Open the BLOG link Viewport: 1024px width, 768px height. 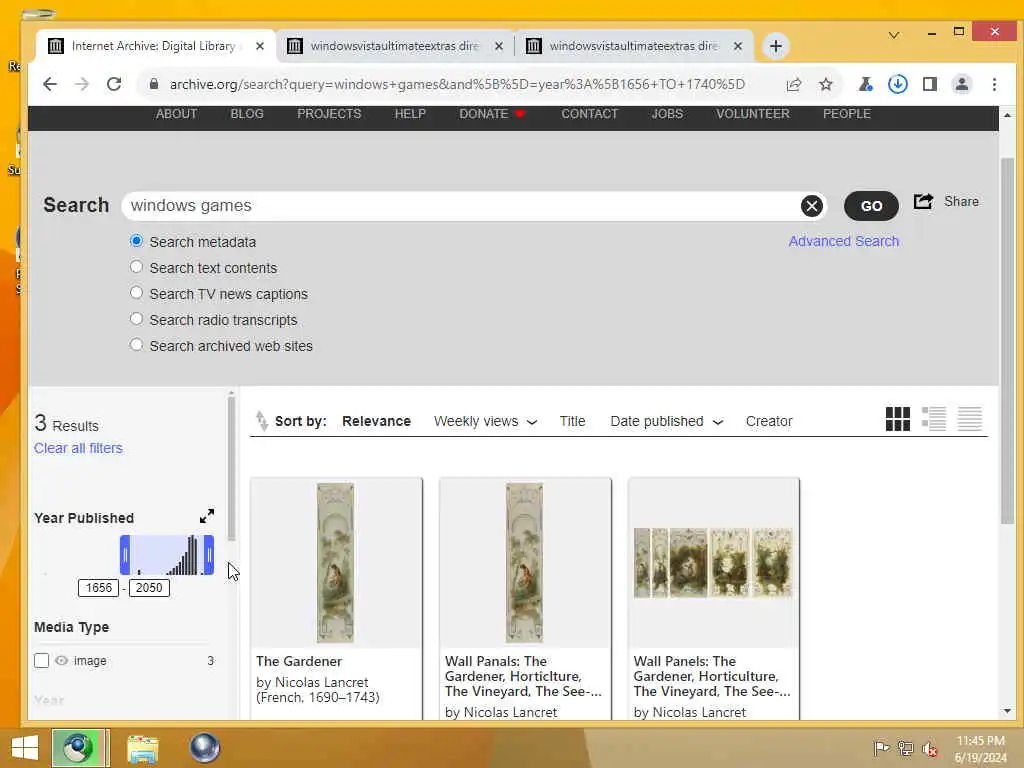247,114
